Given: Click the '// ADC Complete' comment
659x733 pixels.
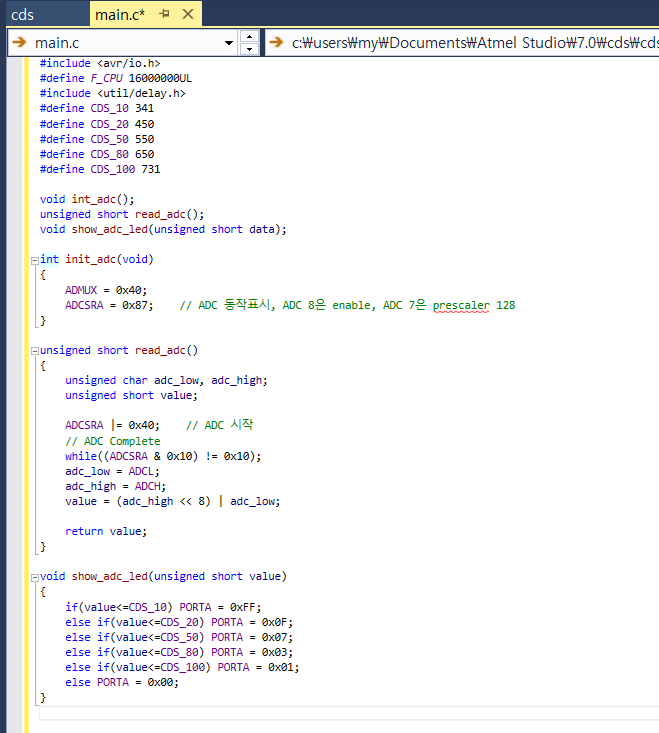Looking at the screenshot, I should point(113,441).
